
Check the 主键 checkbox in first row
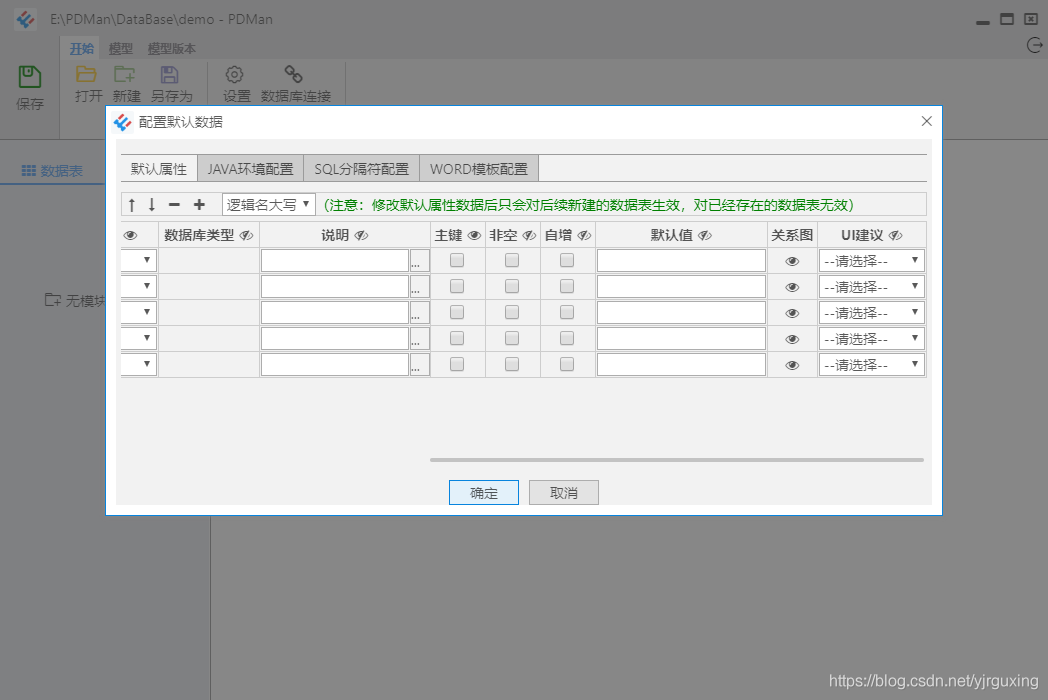(x=456, y=259)
